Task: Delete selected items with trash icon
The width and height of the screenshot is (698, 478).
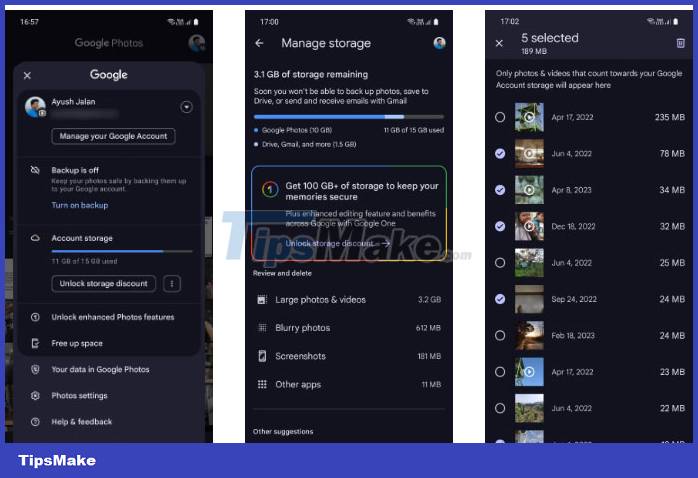Action: point(680,43)
